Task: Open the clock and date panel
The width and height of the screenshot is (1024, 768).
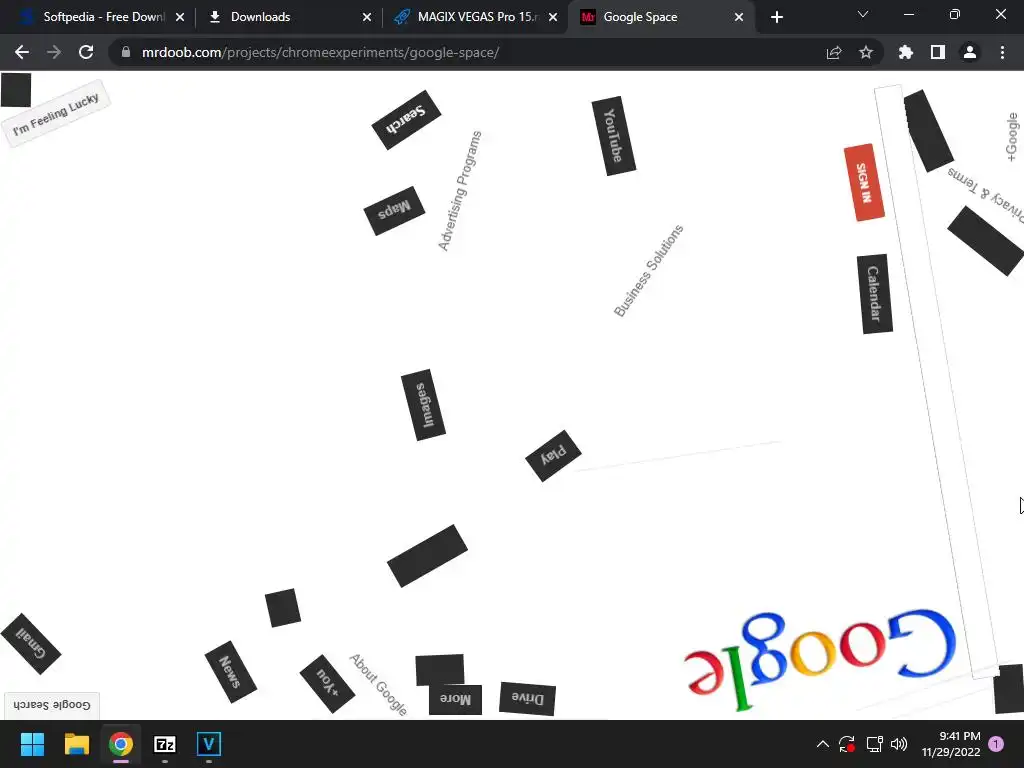Action: [951, 744]
